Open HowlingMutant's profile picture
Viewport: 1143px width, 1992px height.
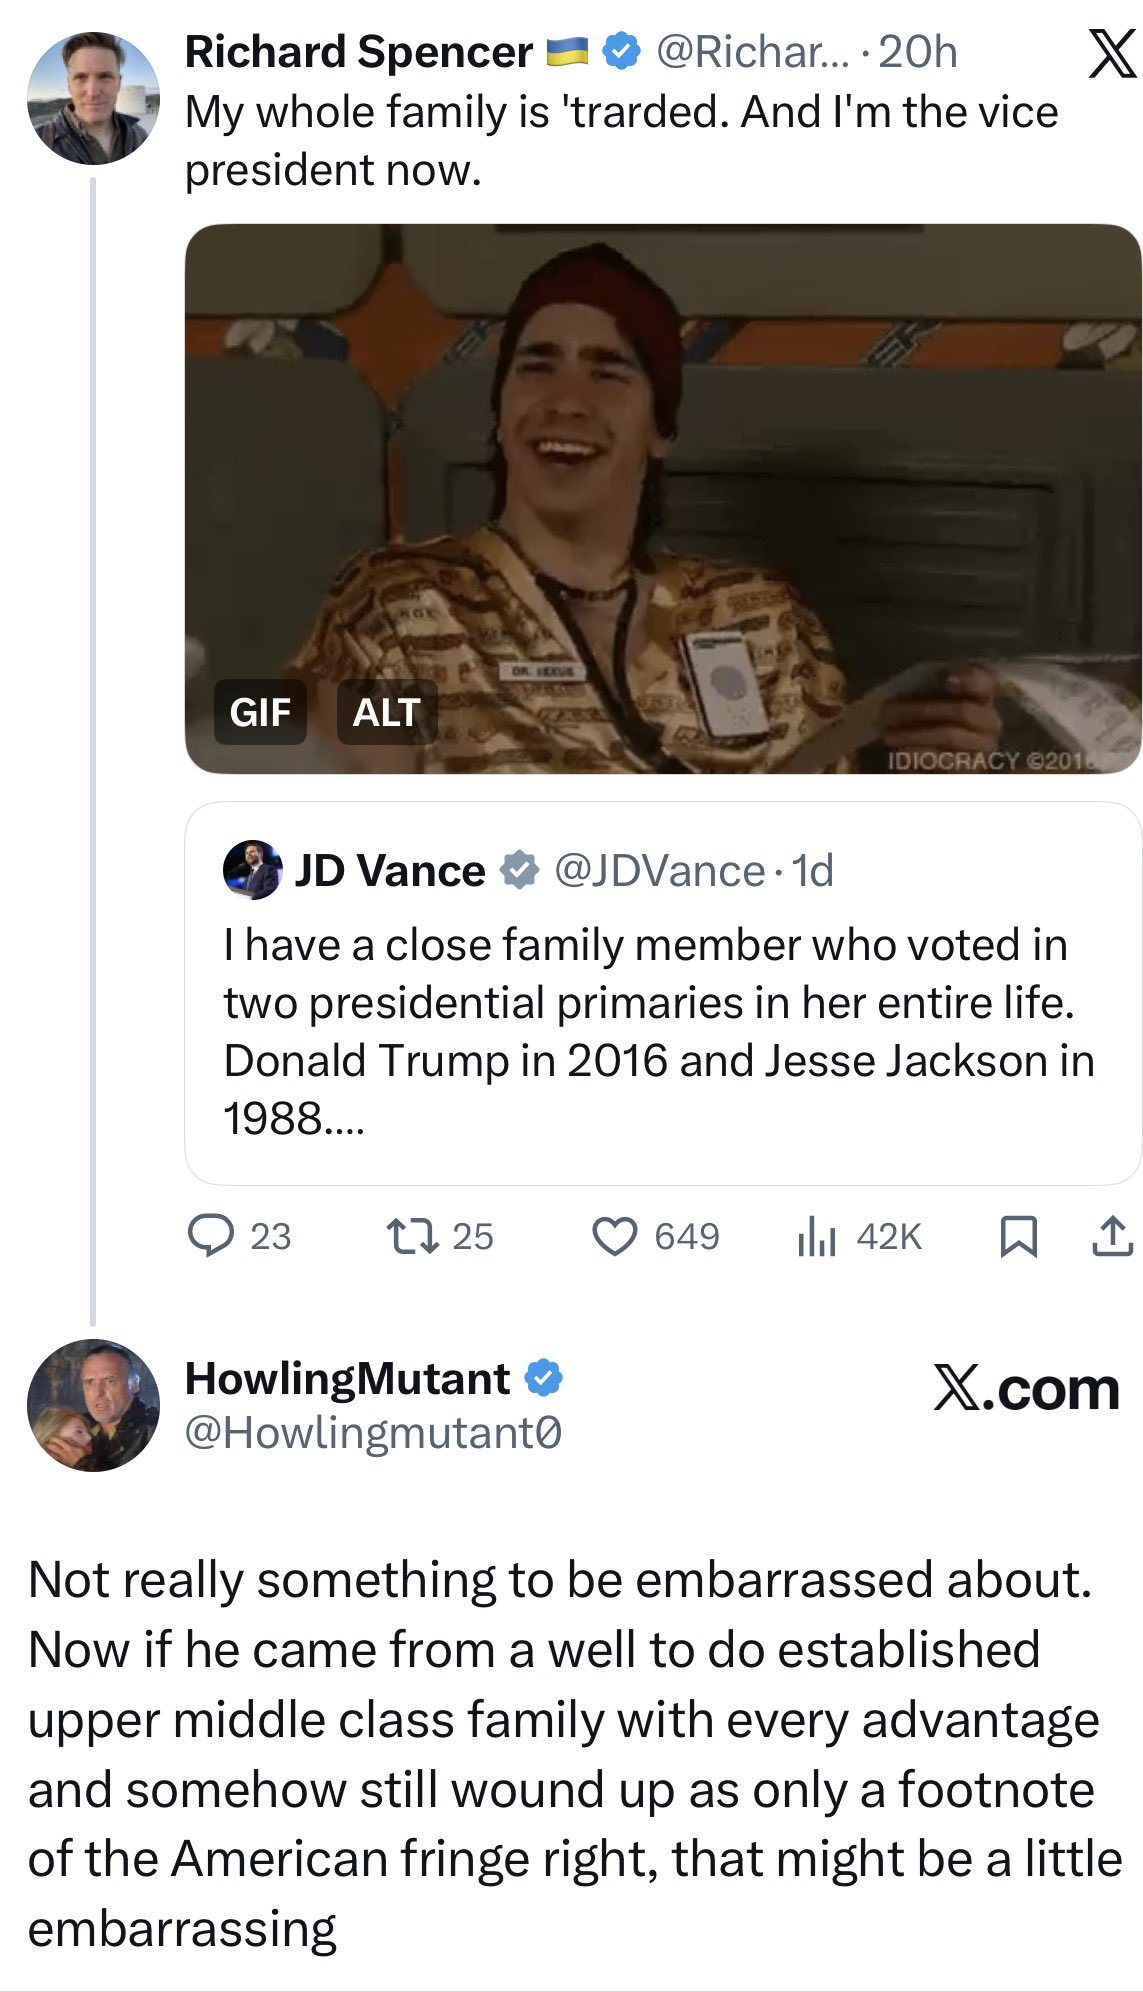93,1405
